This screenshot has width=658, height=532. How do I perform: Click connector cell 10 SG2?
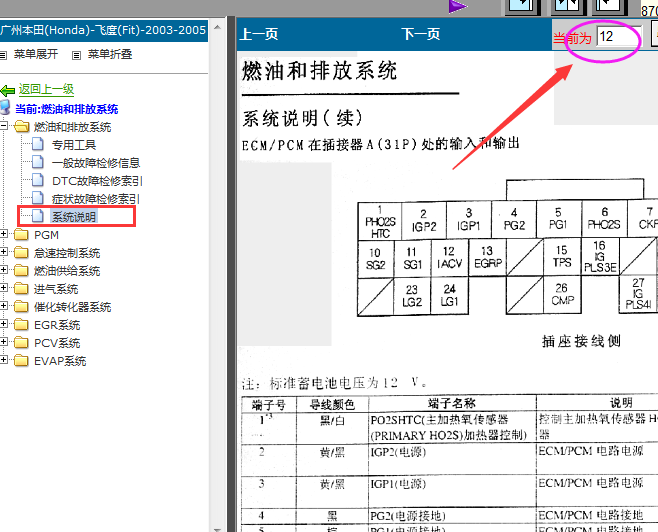pos(376,259)
